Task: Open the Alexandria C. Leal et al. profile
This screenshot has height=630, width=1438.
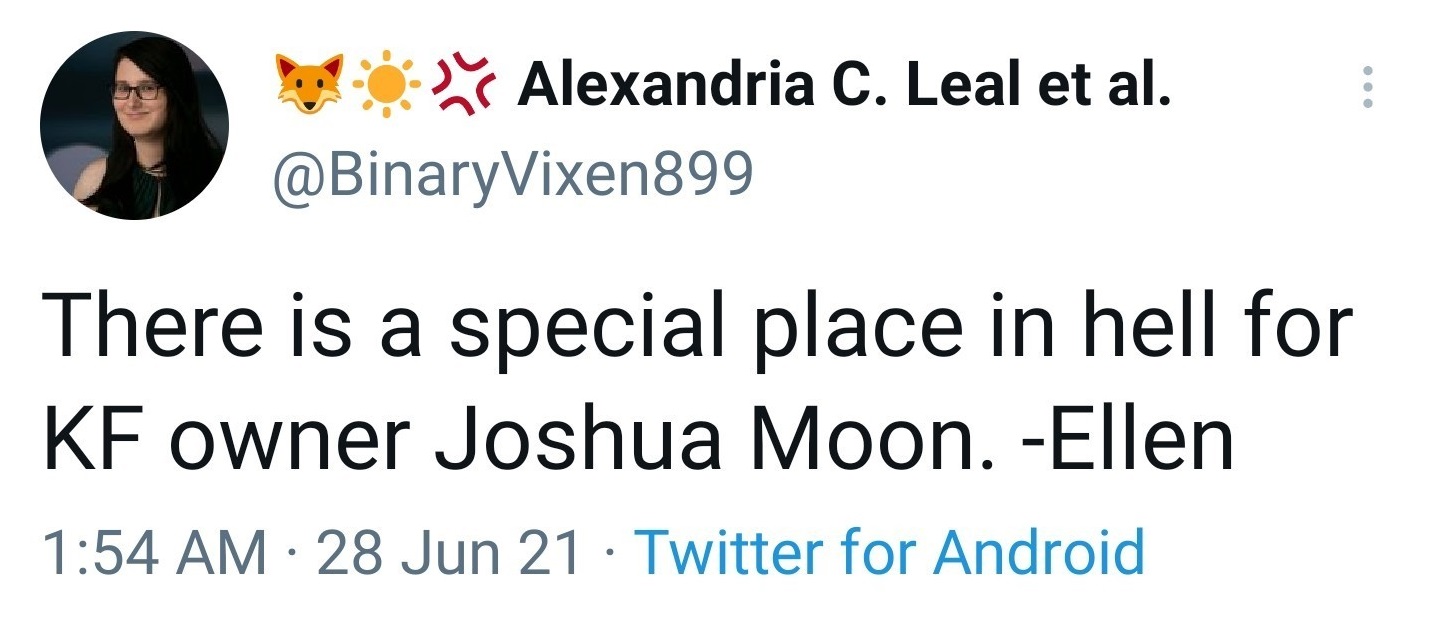Action: (843, 86)
